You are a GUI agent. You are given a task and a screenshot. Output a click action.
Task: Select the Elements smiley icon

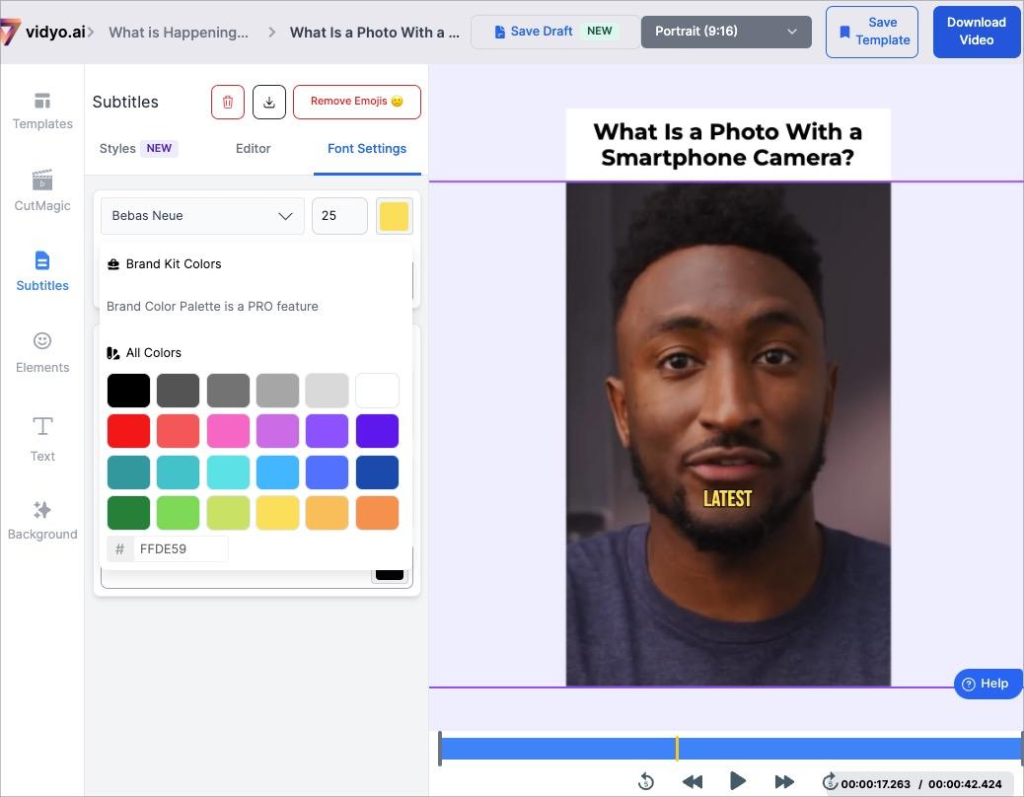tap(42, 341)
